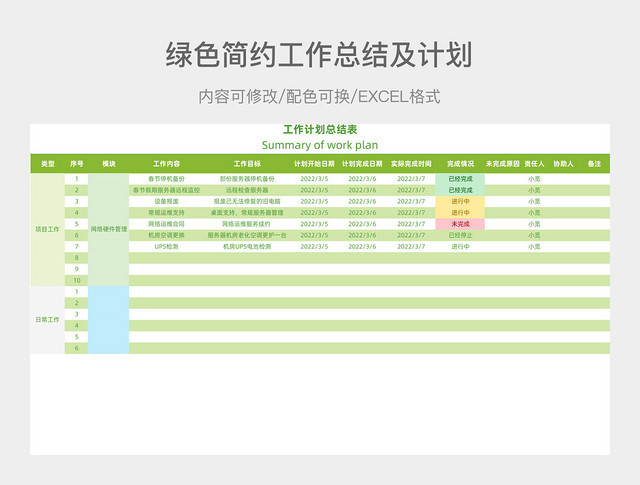Select the '备注' column header
The height and width of the screenshot is (485, 640).
594,164
